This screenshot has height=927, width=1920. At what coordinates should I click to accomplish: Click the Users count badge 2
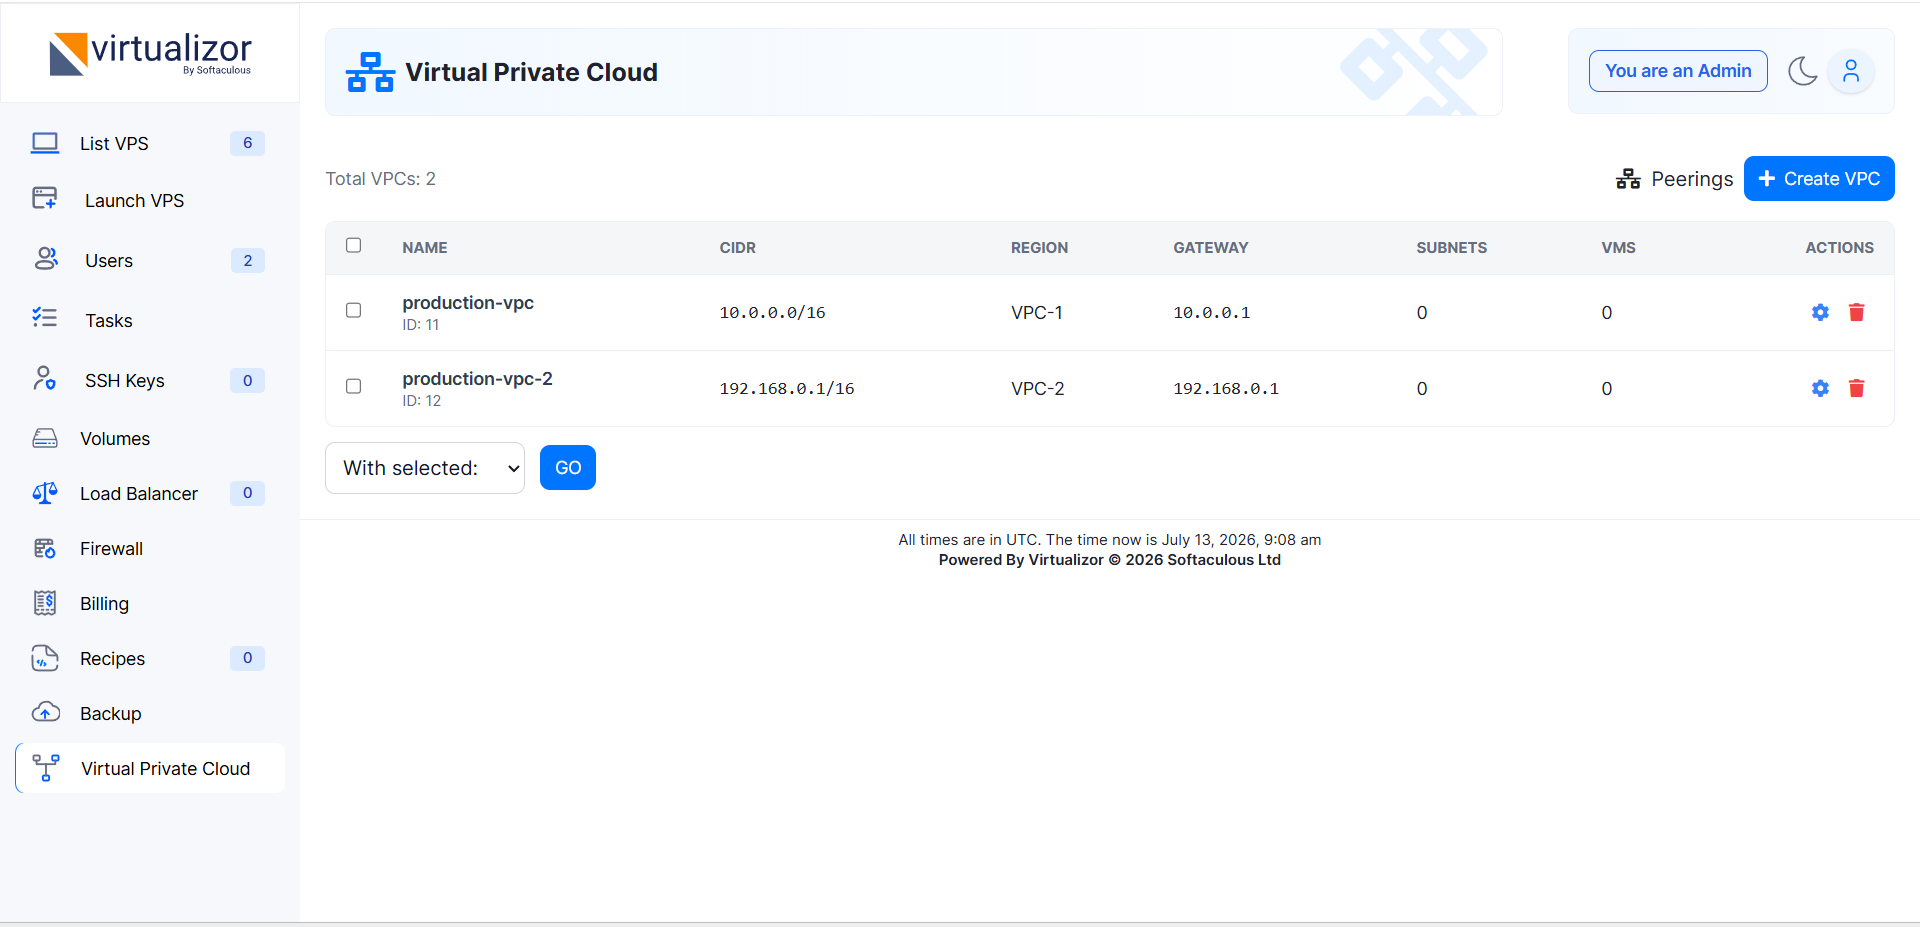247,260
